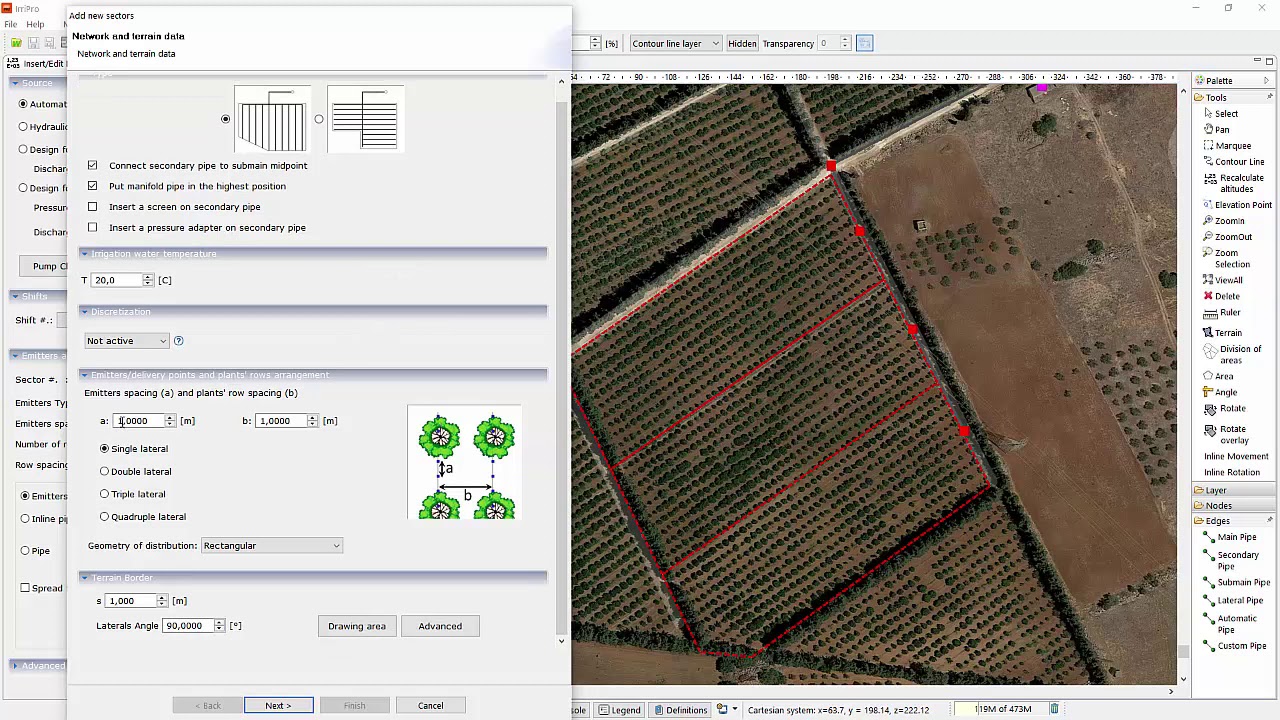
Task: Open the Drawing area button
Action: tap(357, 626)
